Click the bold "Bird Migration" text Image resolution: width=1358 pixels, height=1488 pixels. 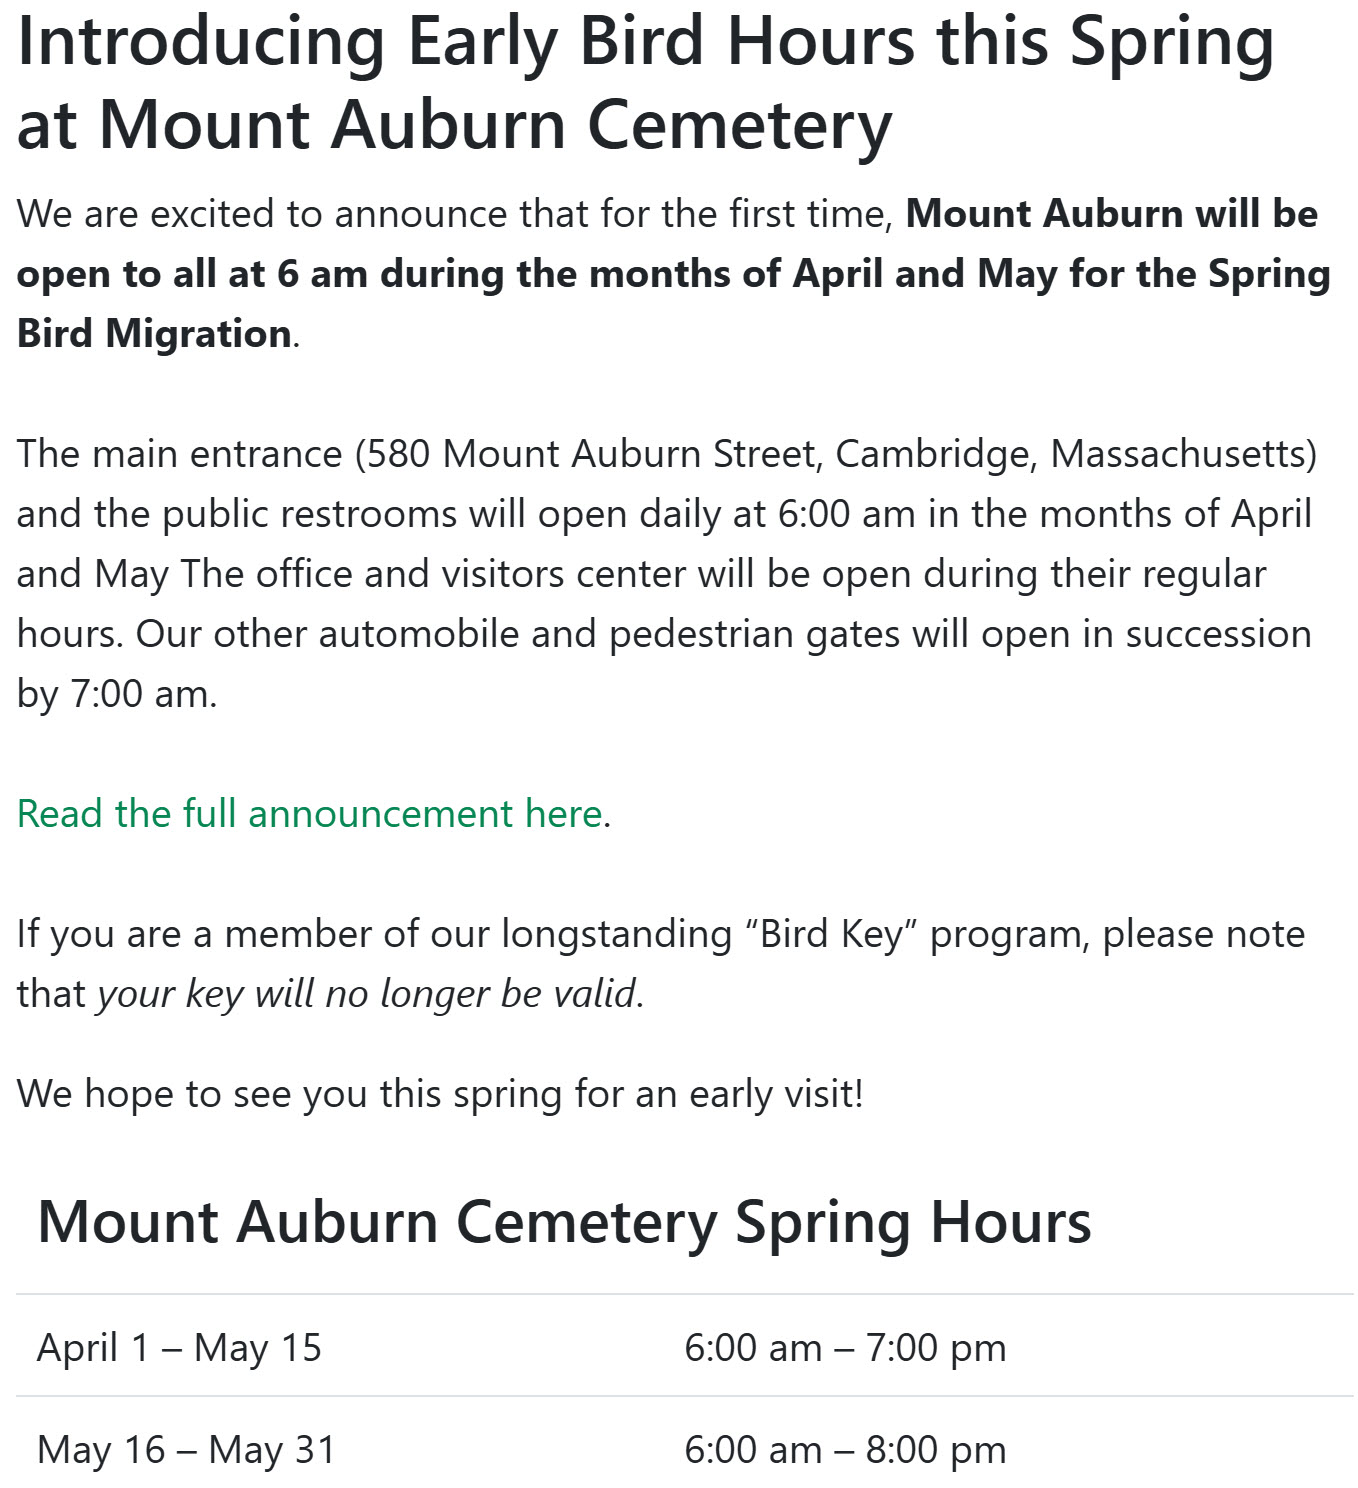tap(155, 334)
